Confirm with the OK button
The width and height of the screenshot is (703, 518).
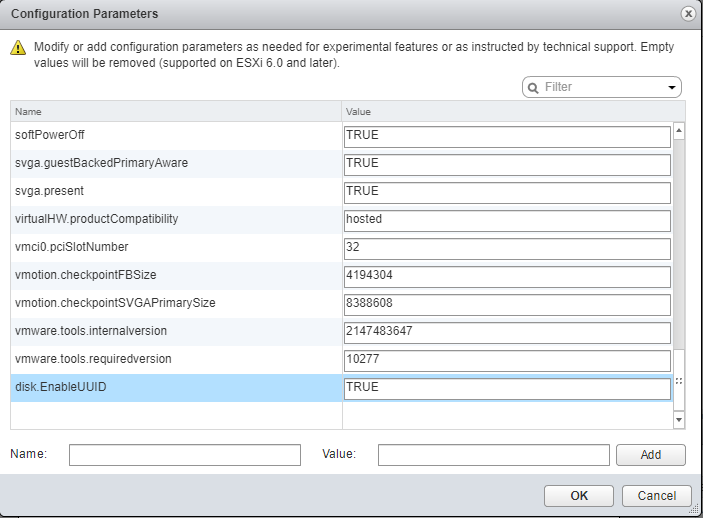pyautogui.click(x=579, y=496)
